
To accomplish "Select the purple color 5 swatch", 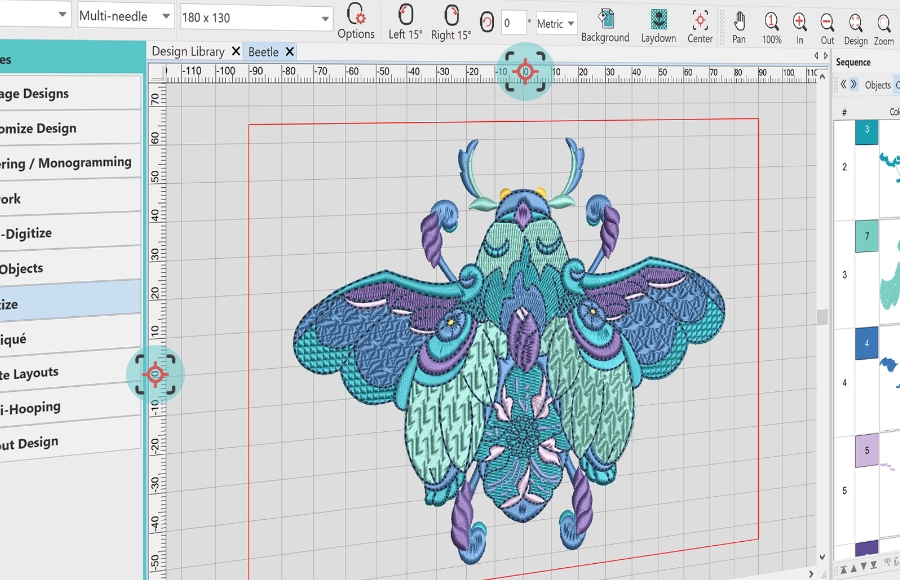I will point(866,451).
